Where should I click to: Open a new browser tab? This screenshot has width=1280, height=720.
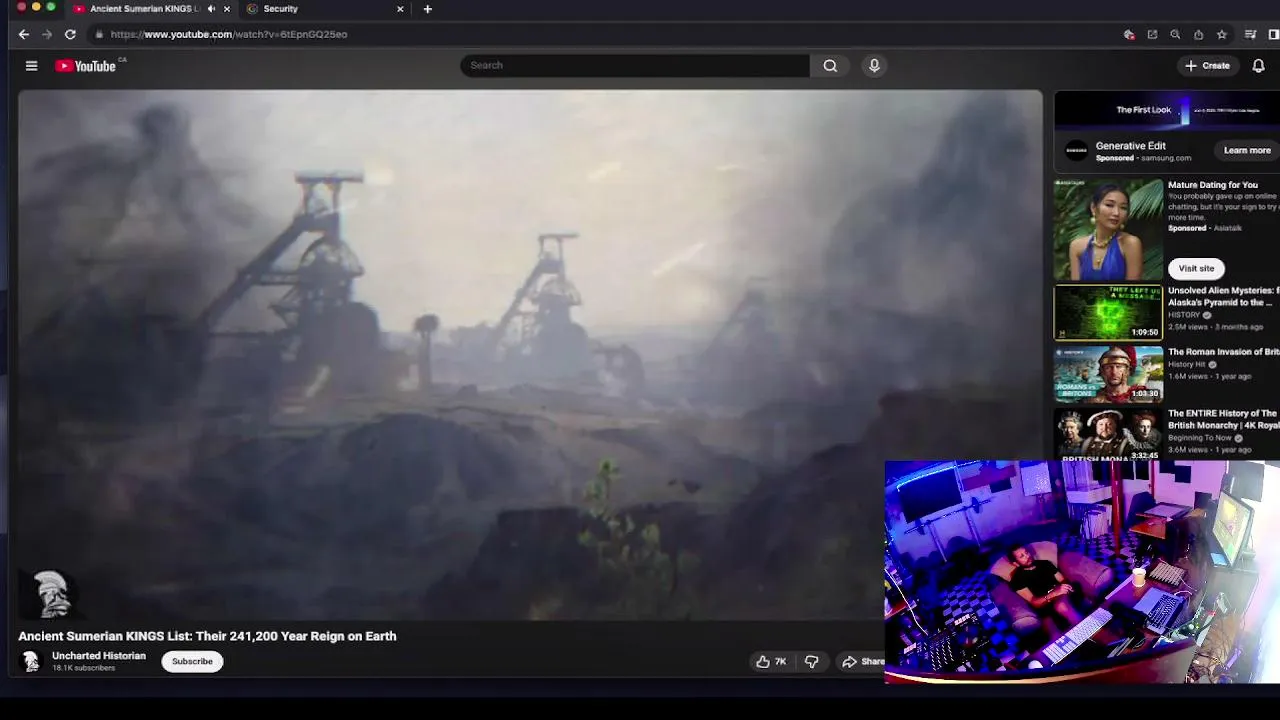click(428, 9)
